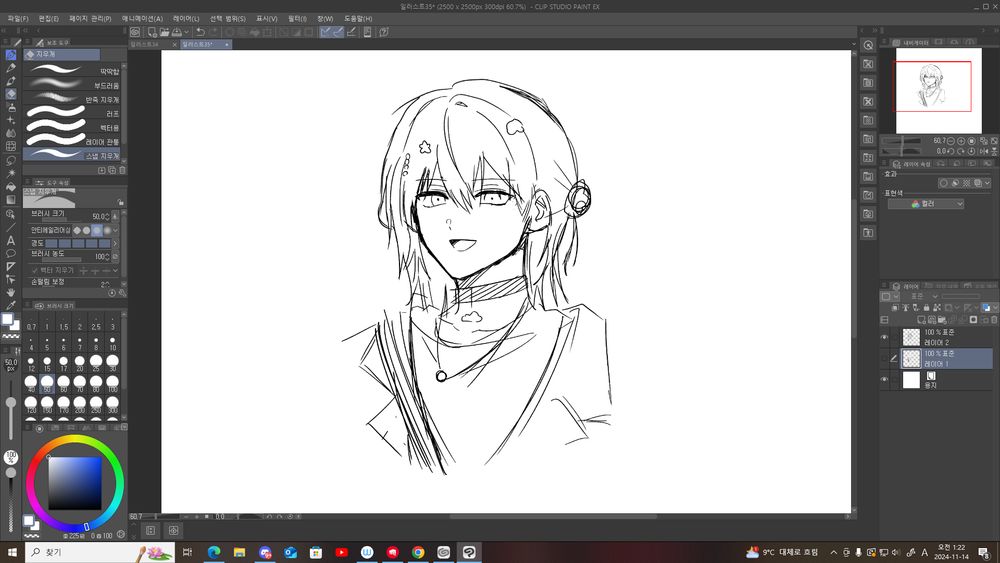The height and width of the screenshot is (563, 1000).
Task: Open the 파일(F) menu
Action: coord(18,18)
